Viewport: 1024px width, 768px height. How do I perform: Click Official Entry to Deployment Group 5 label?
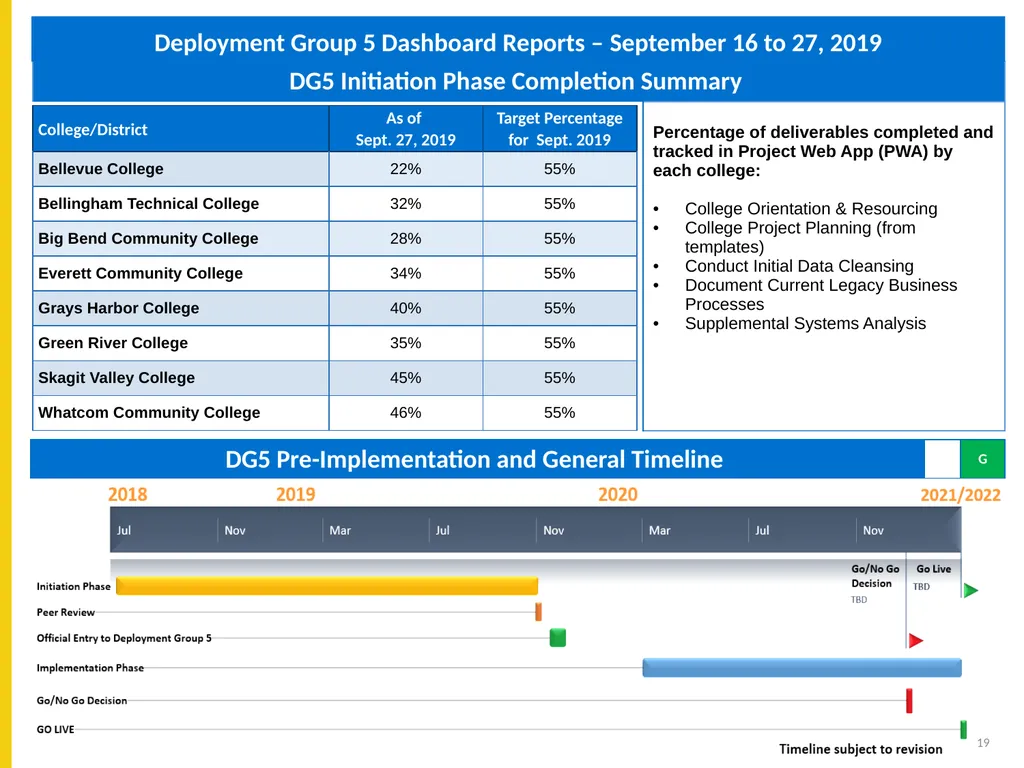click(124, 638)
